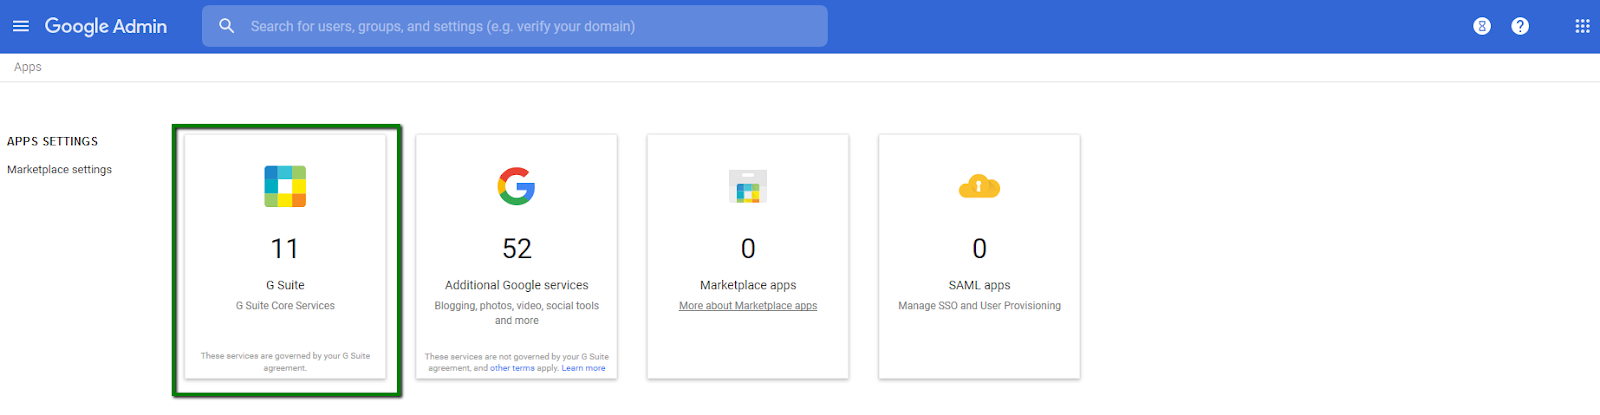
Task: Focus the search users and settings field
Action: pos(515,26)
